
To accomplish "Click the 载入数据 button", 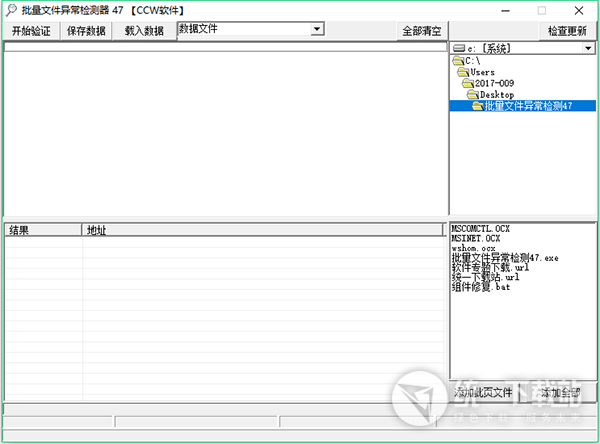I will (144, 31).
